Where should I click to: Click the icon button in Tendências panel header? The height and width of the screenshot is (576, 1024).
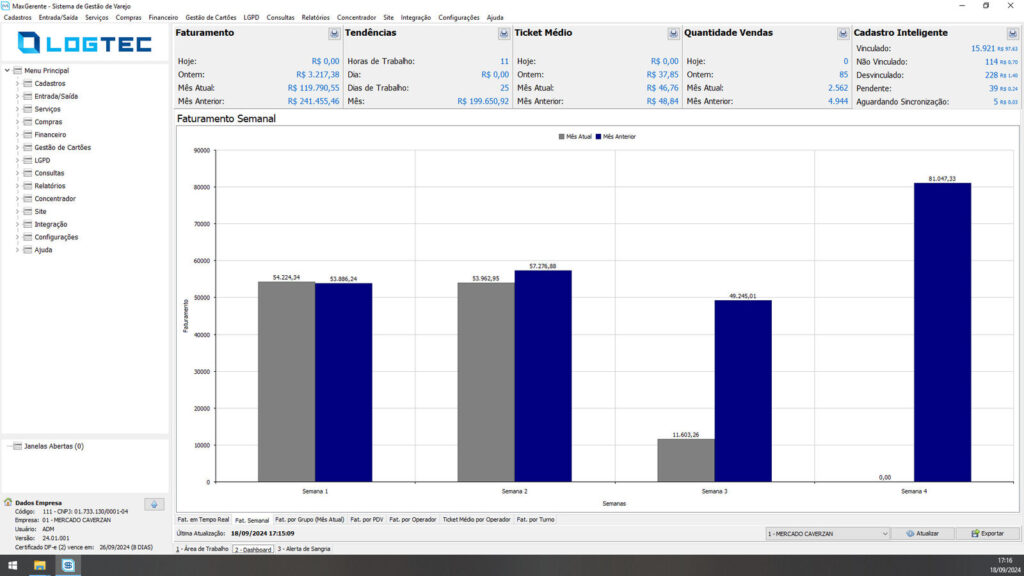[x=504, y=33]
